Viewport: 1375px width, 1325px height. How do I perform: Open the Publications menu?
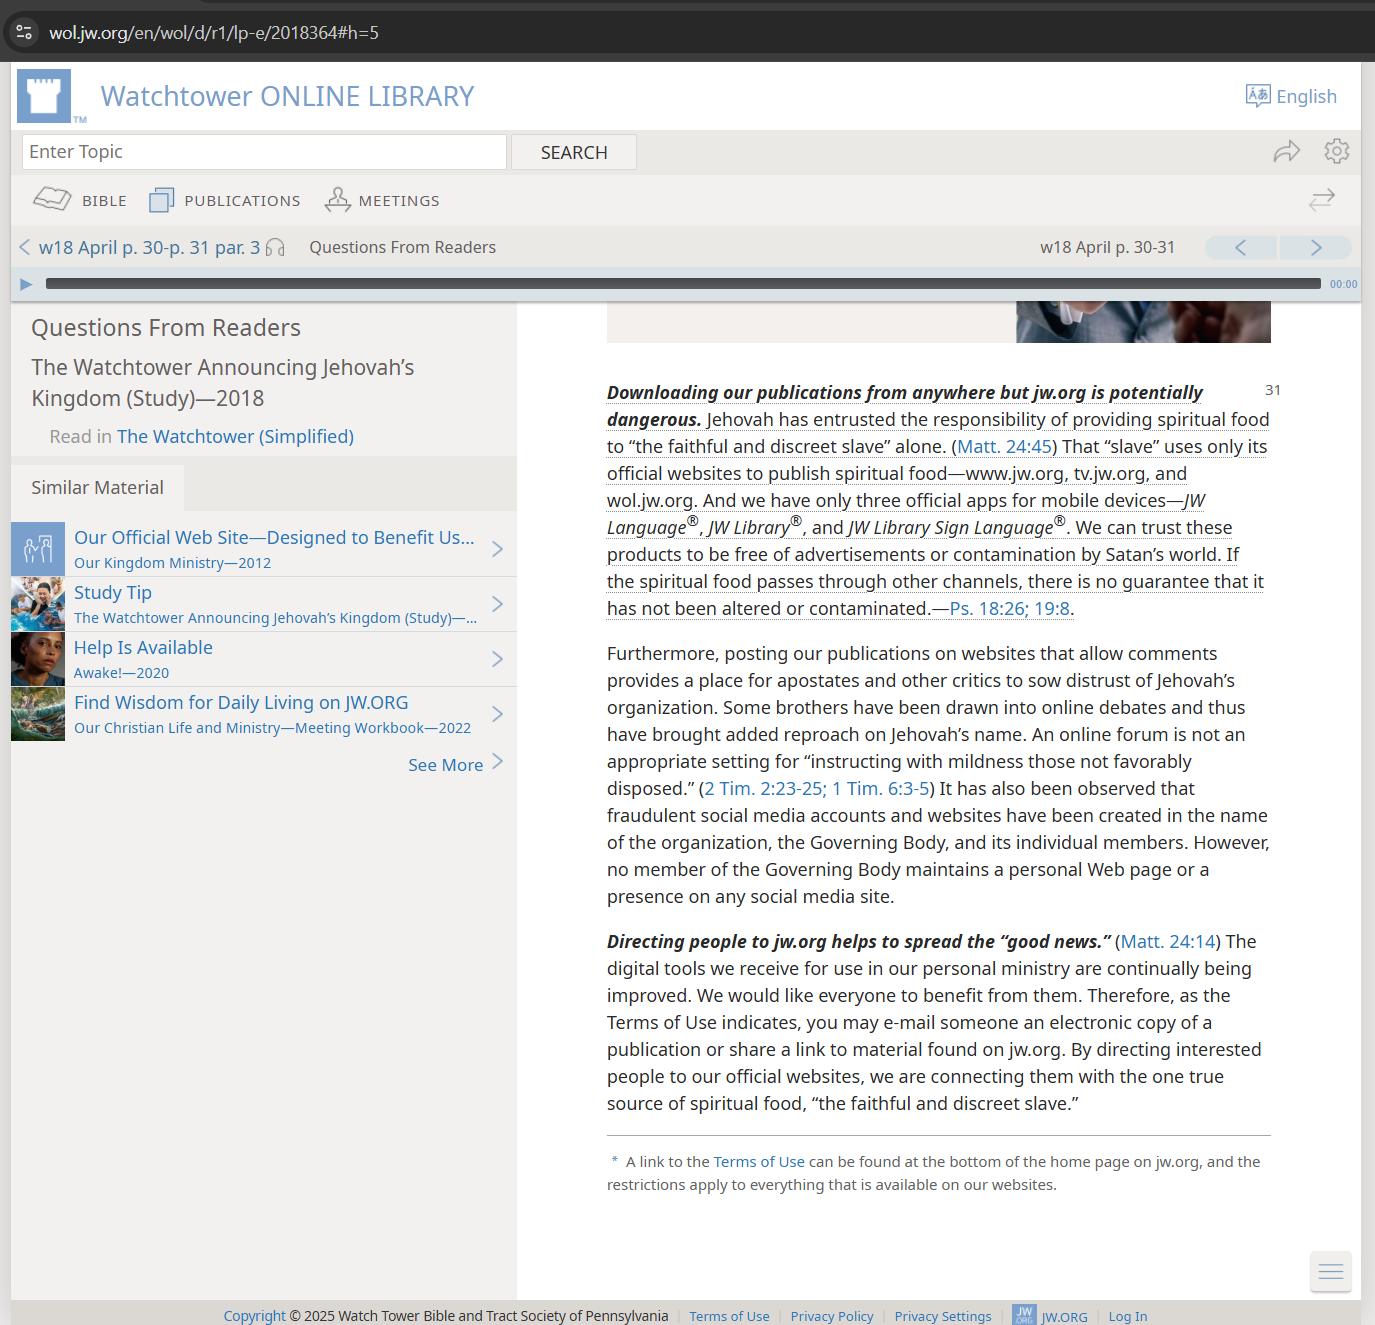point(225,200)
